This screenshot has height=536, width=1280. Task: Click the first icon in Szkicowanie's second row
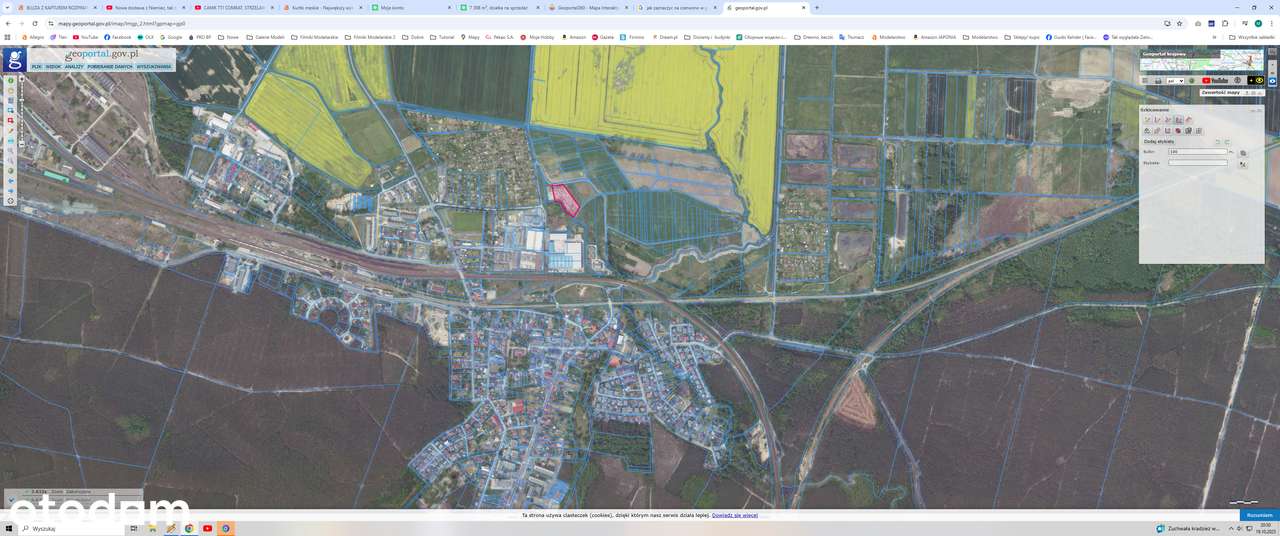(1147, 130)
